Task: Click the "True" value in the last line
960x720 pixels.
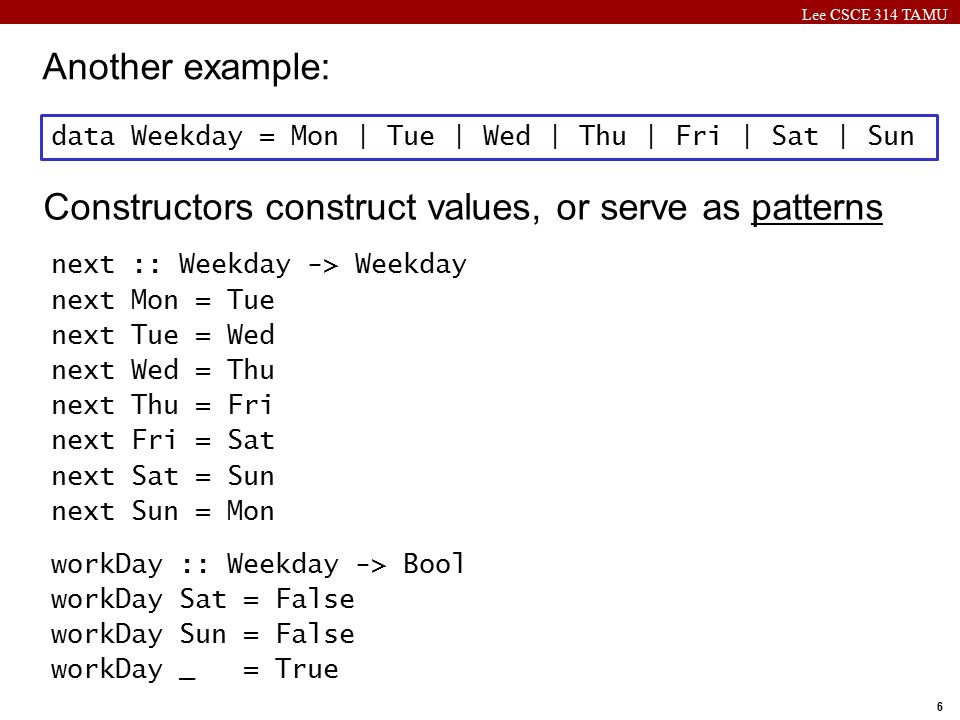Action: coord(307,669)
